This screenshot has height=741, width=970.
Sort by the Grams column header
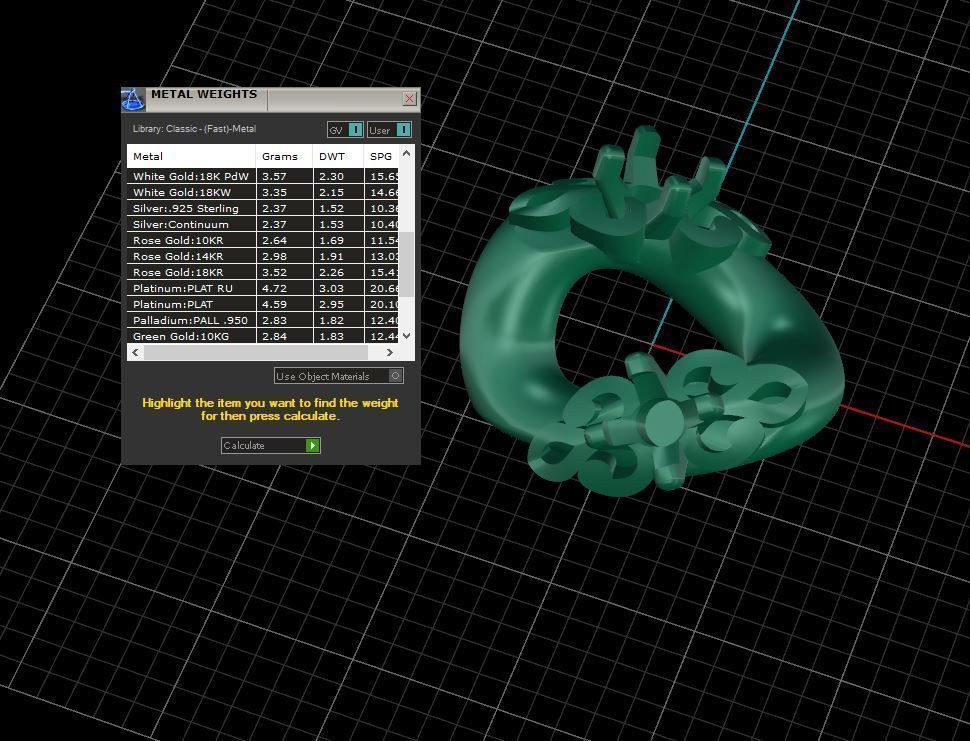pos(284,156)
